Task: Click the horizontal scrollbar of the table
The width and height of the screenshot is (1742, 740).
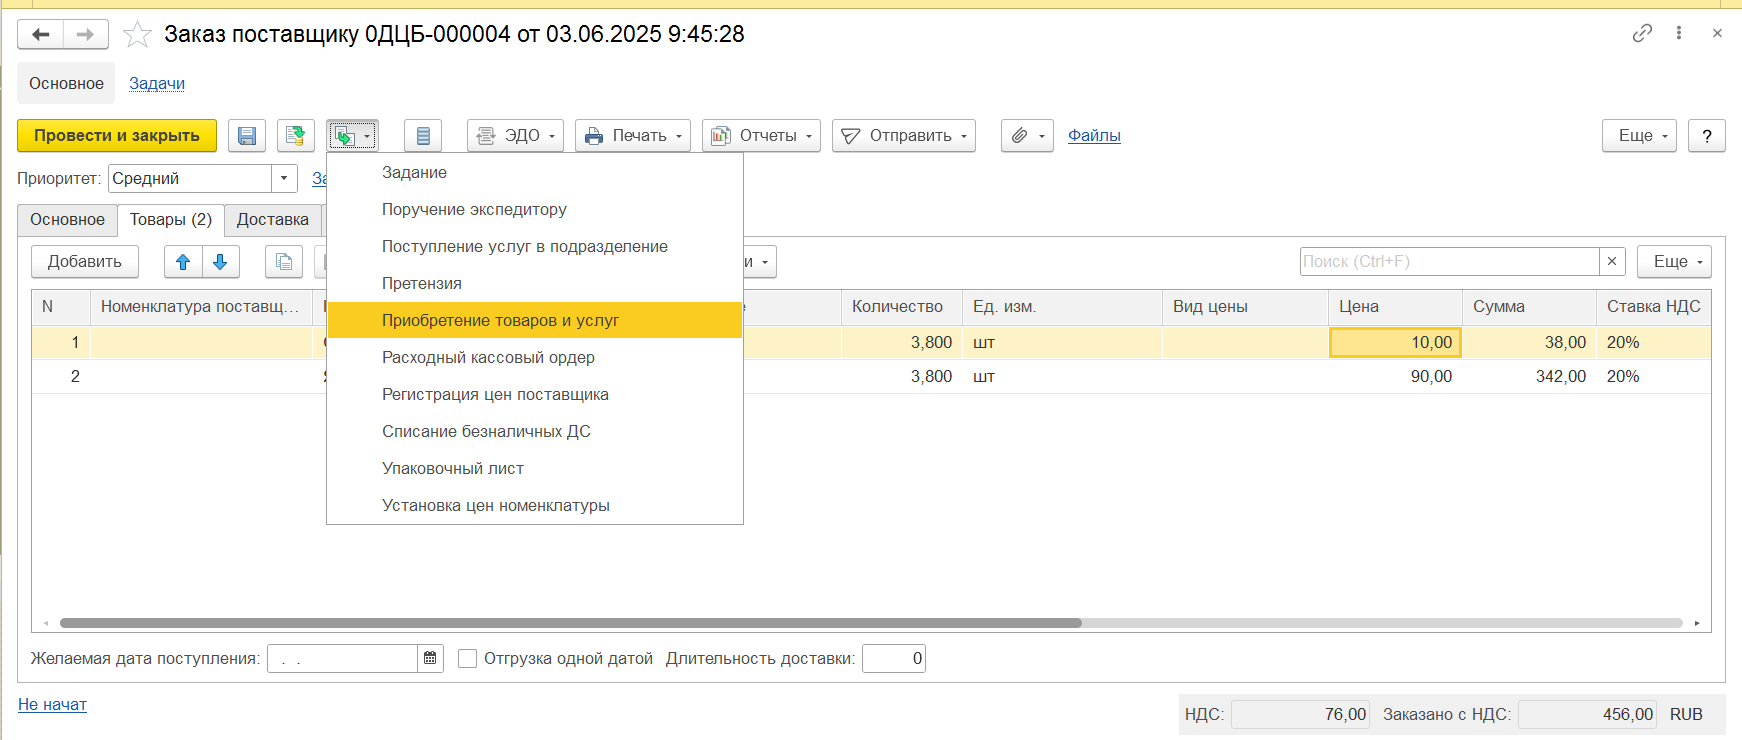Action: click(x=570, y=623)
